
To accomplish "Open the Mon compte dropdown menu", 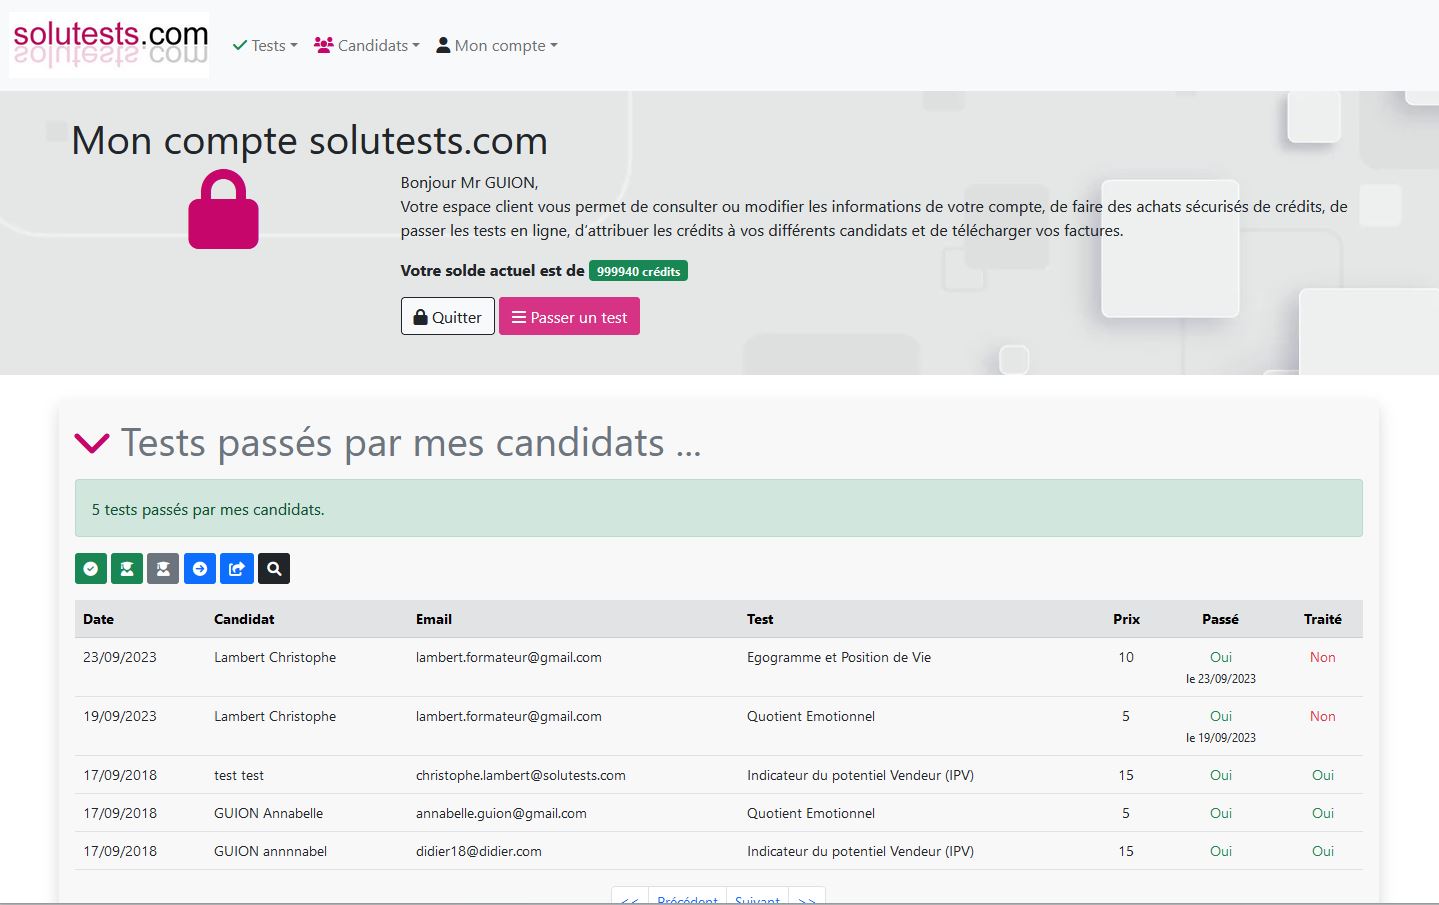I will [497, 45].
